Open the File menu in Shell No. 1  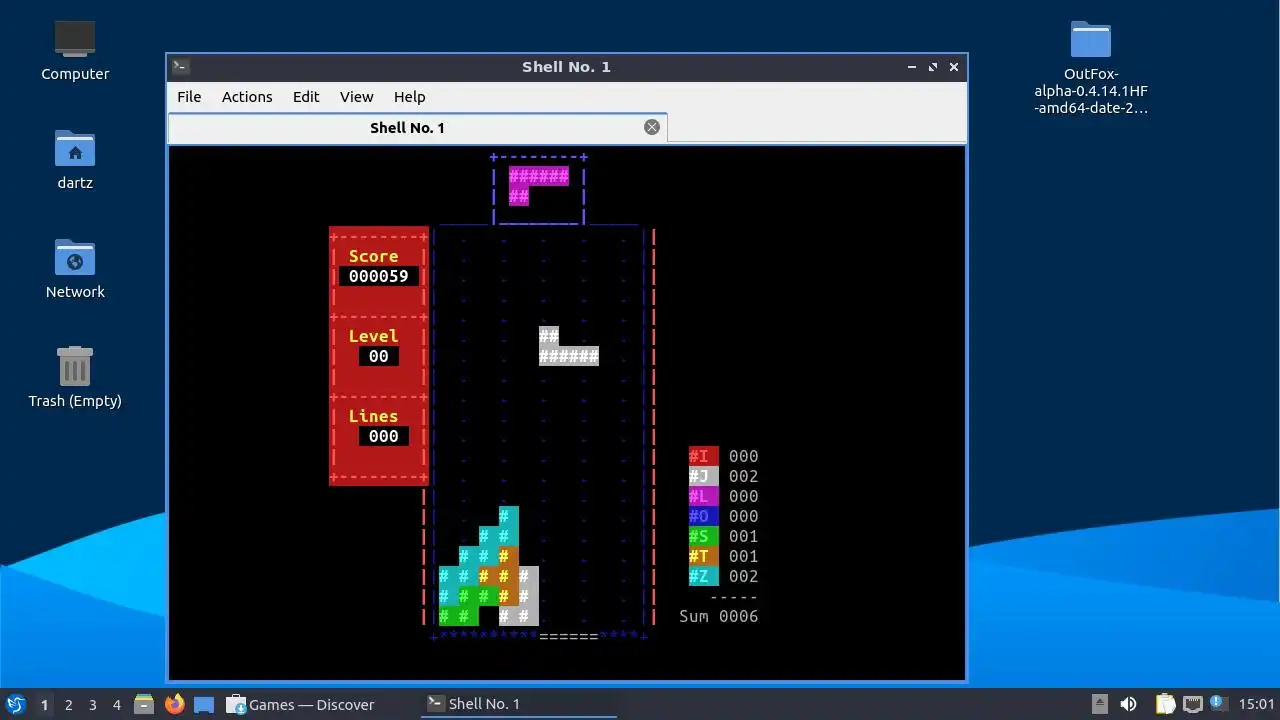click(x=189, y=97)
